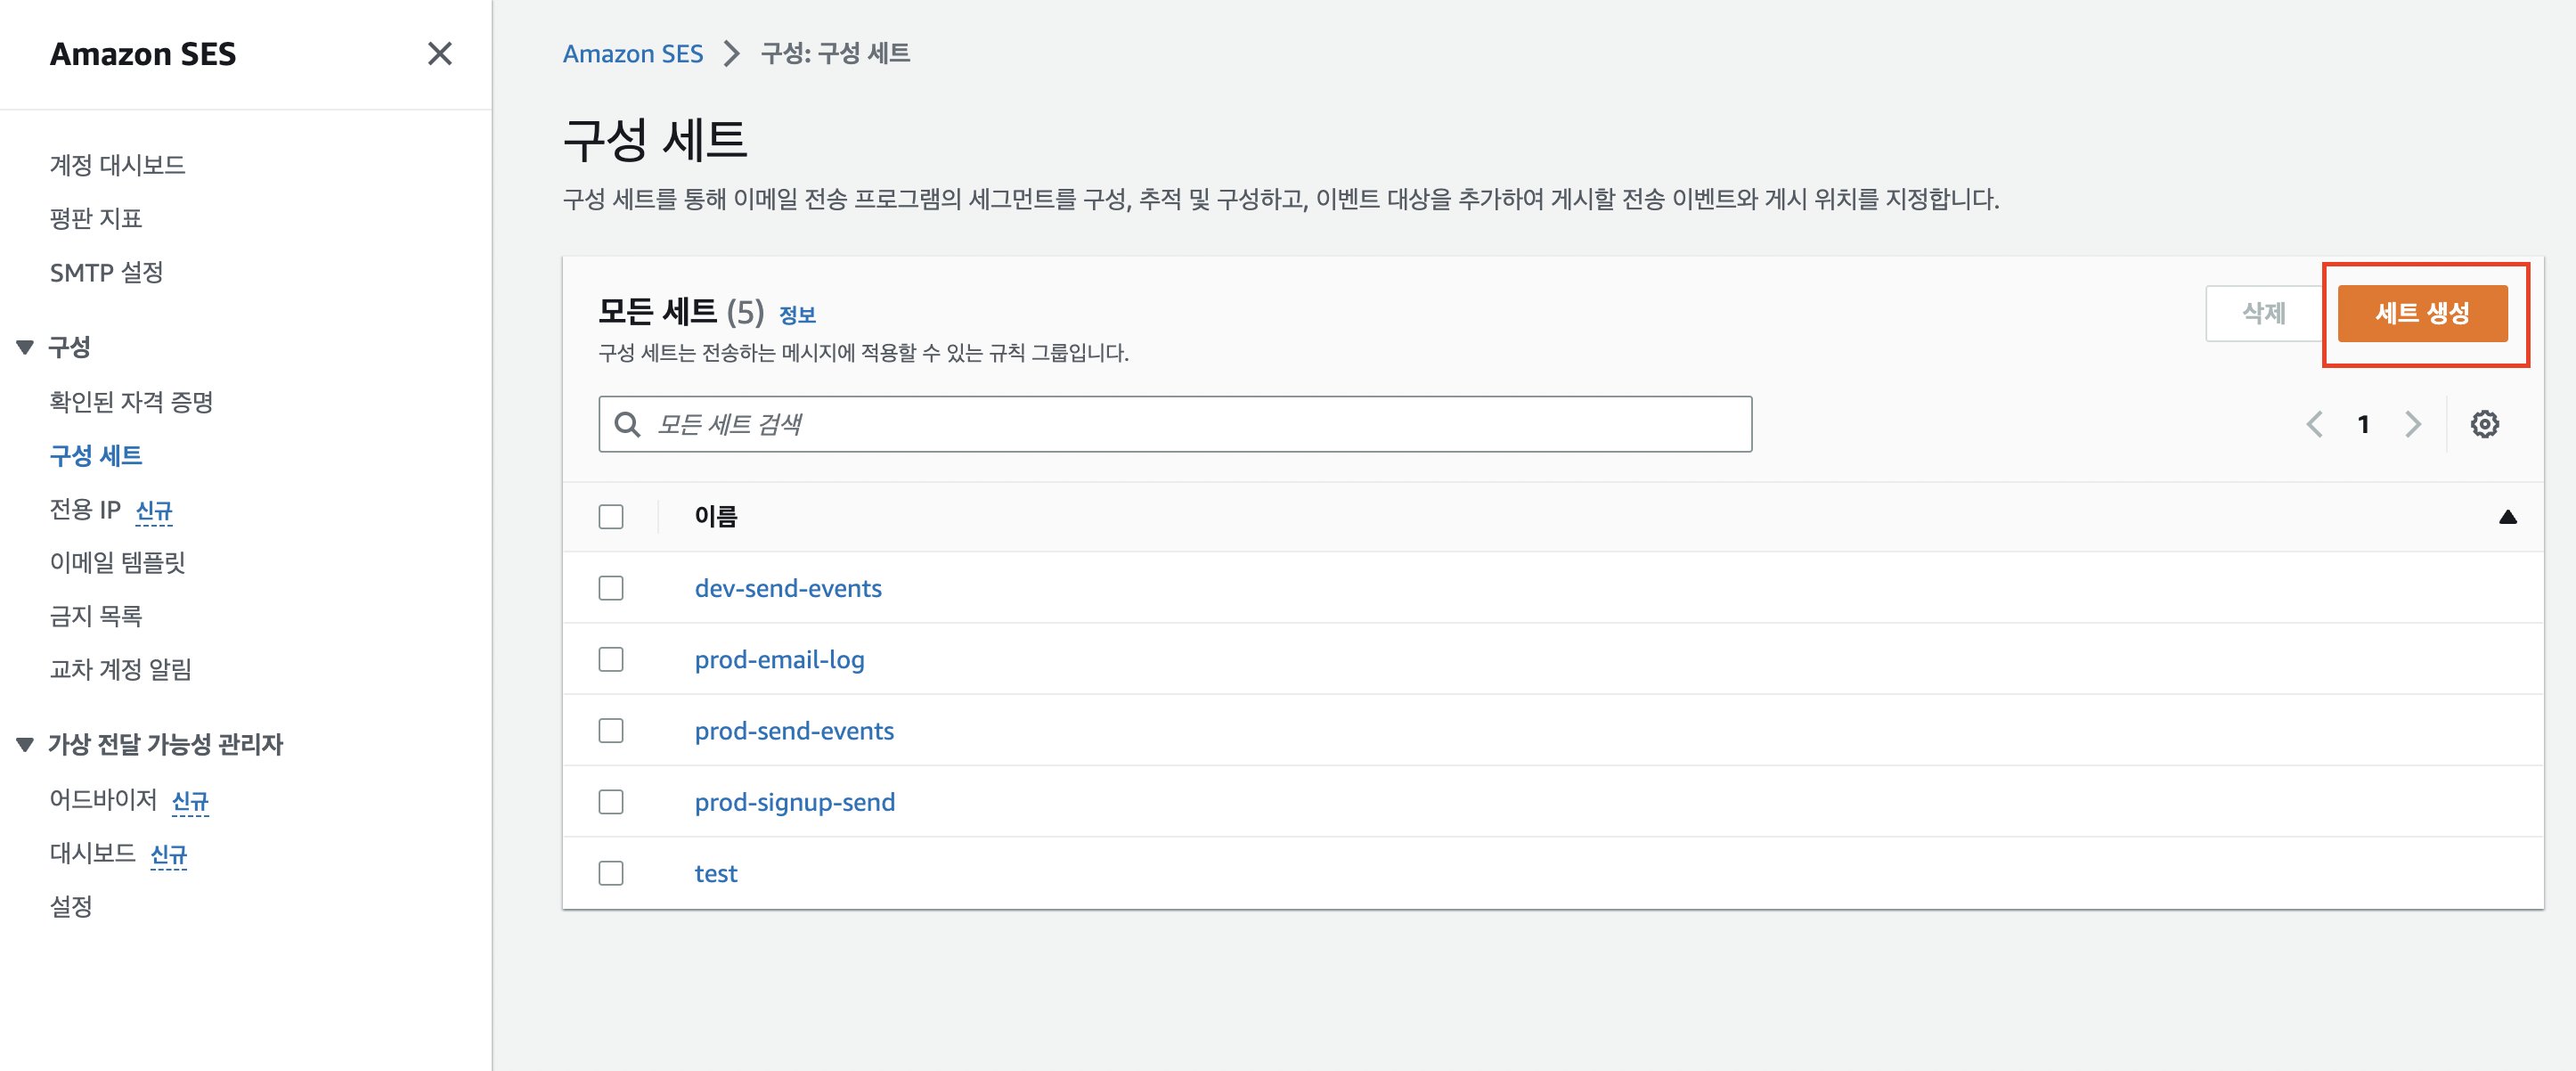Close the Amazon SES side navigation
Image resolution: width=2576 pixels, height=1071 pixels.
pos(439,54)
